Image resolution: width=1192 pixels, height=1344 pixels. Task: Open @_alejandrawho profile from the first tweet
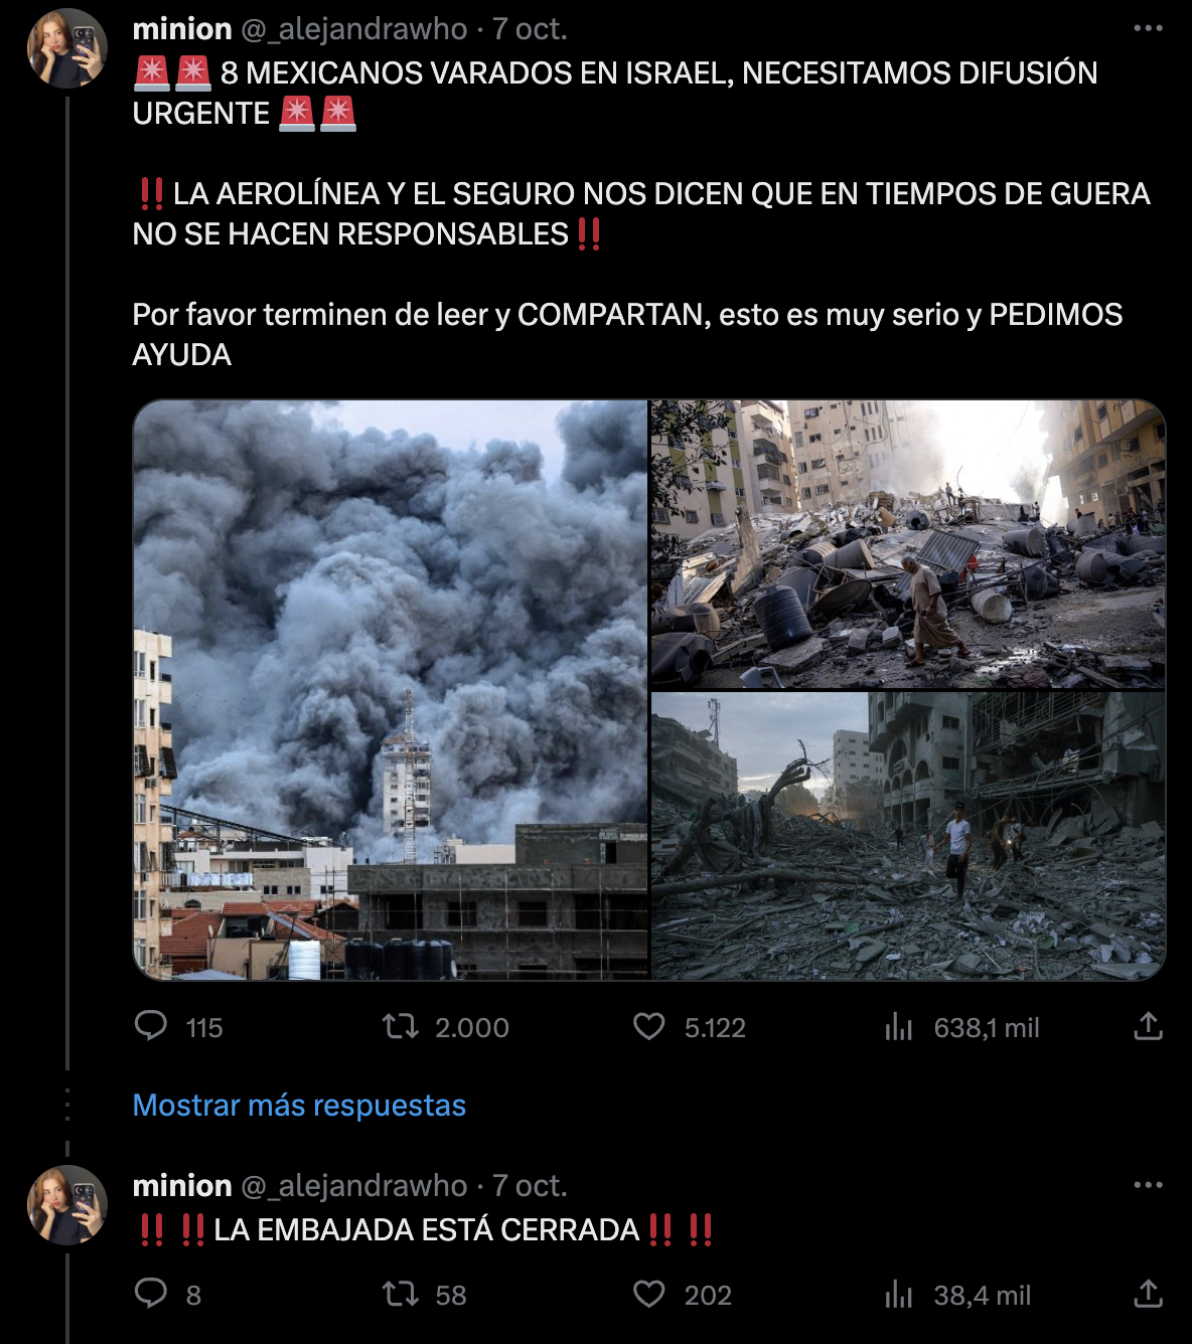tap(354, 29)
